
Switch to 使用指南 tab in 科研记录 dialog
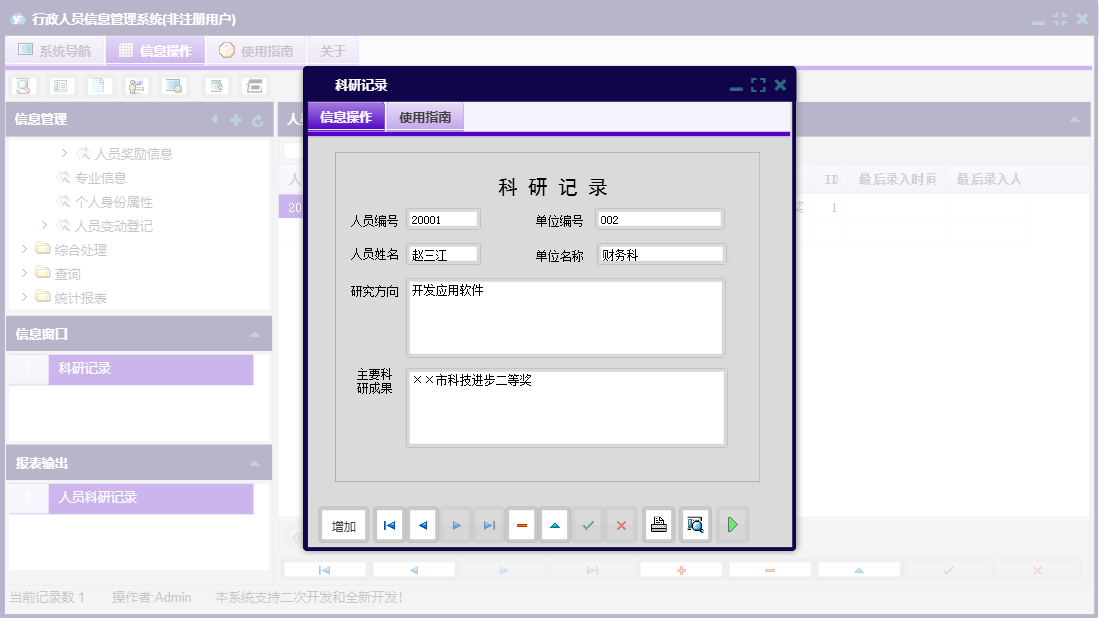click(424, 117)
